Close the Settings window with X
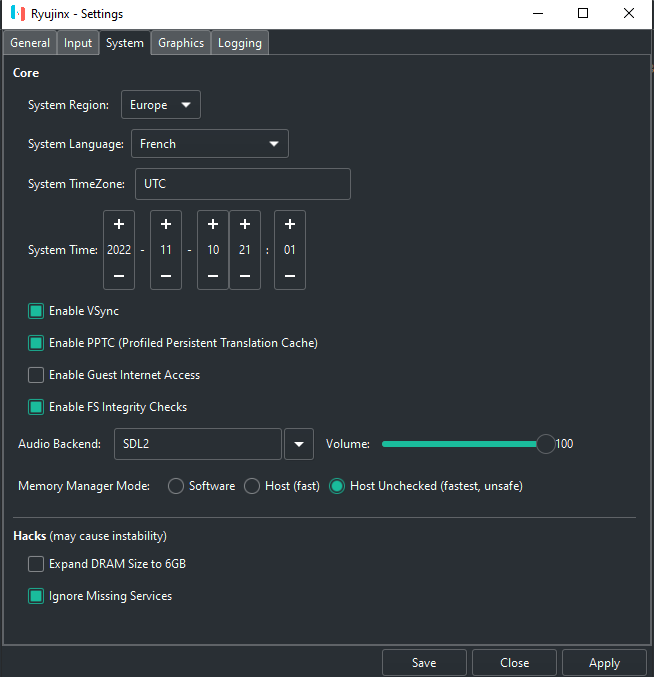This screenshot has height=677, width=654. pos(629,13)
